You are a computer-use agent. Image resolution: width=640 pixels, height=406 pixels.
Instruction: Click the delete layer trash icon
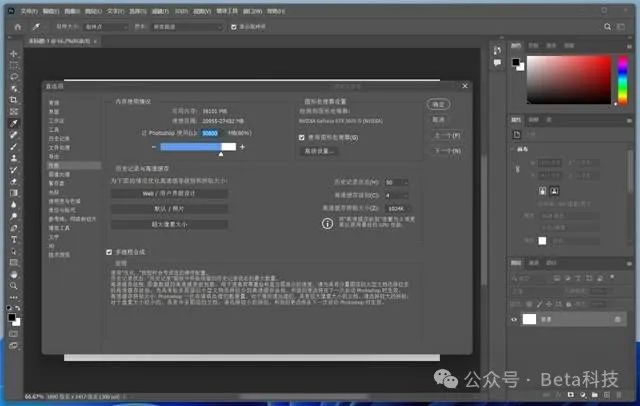(x=619, y=395)
